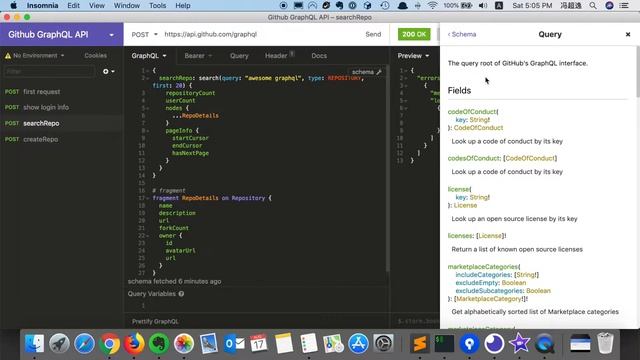Image resolution: width=640 pixels, height=360 pixels.
Task: Close the Query schema docs panel
Action: click(x=628, y=34)
